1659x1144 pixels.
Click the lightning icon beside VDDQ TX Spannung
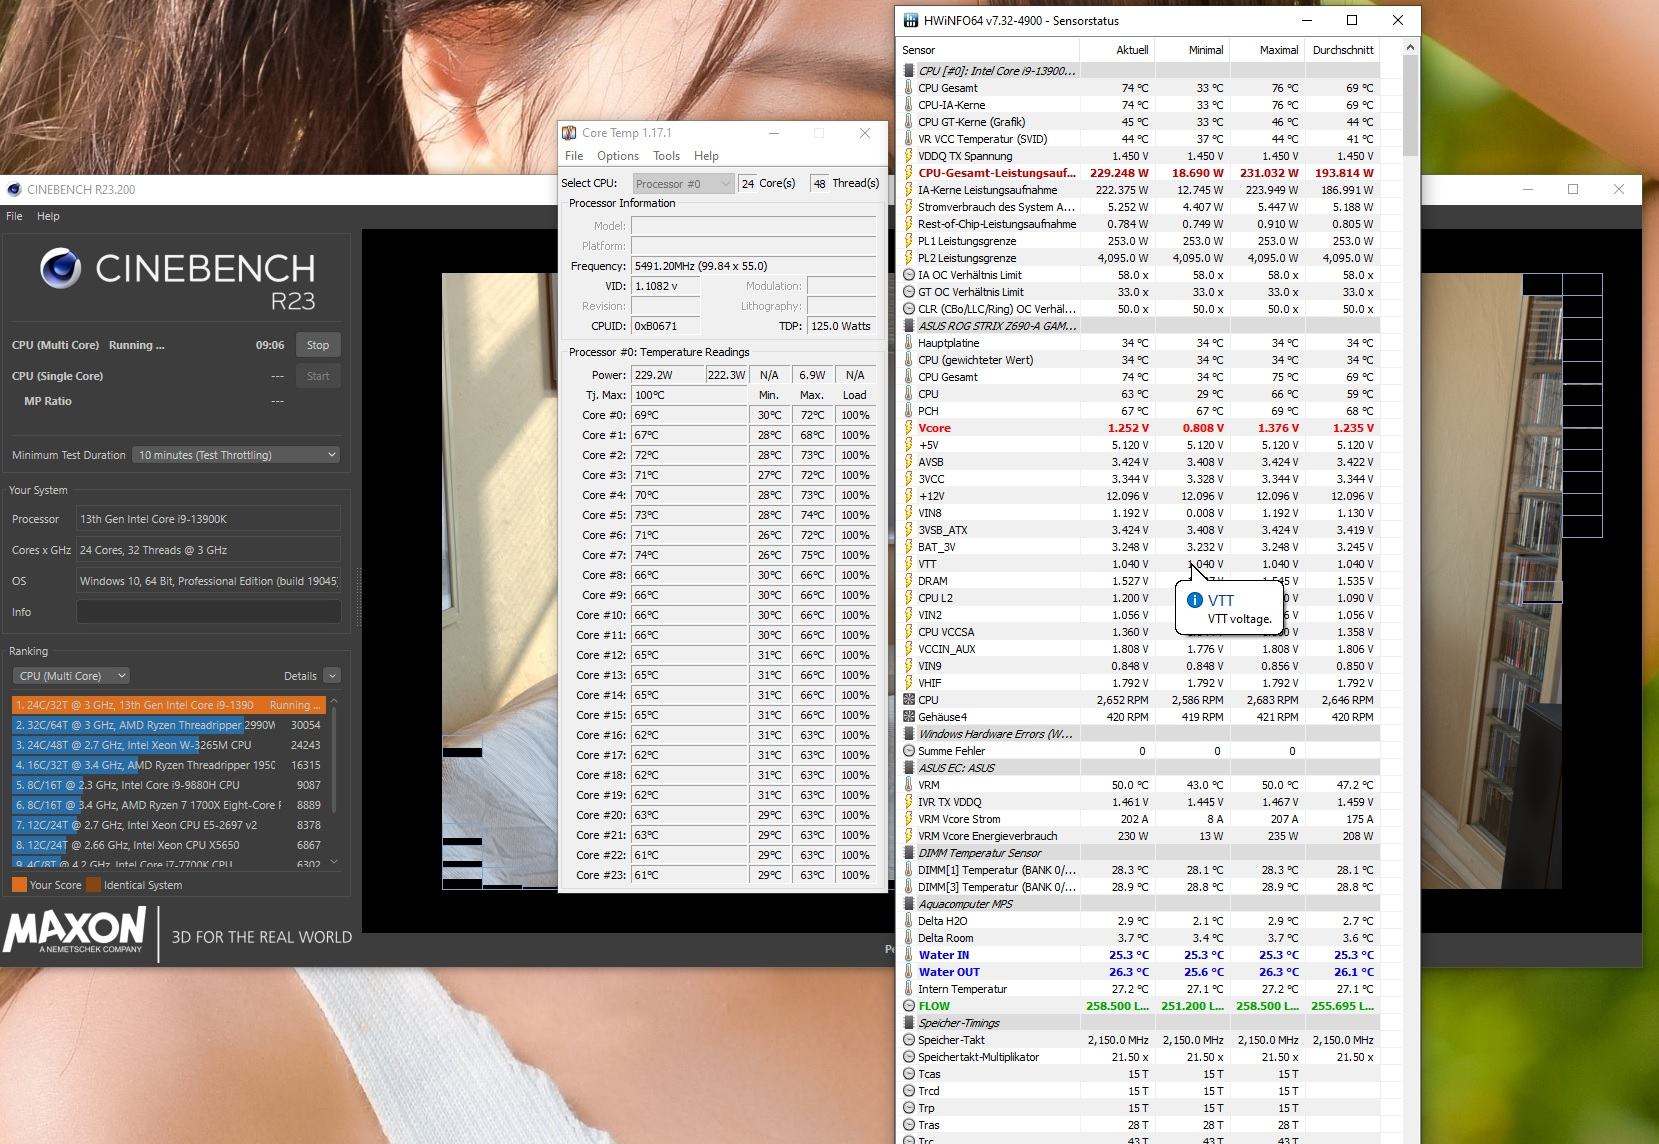pos(909,156)
